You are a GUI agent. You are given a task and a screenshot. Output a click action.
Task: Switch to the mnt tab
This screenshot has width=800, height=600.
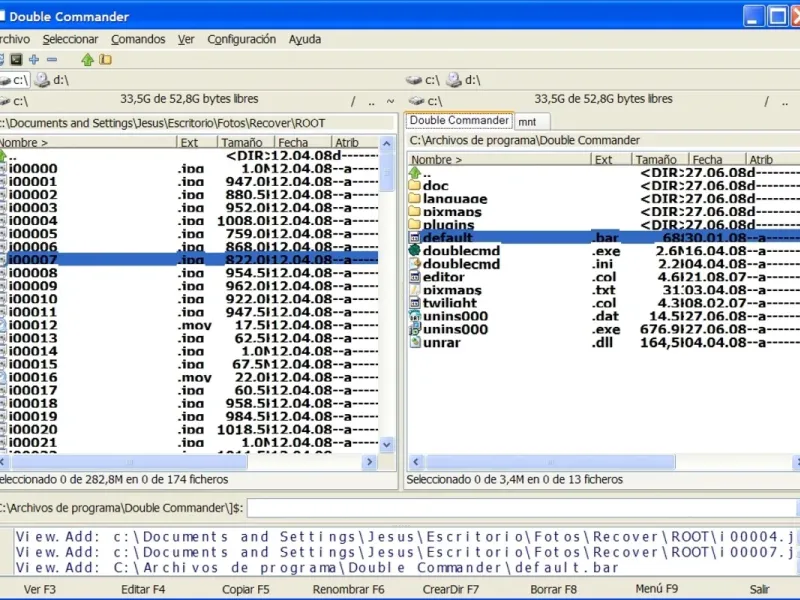point(527,121)
